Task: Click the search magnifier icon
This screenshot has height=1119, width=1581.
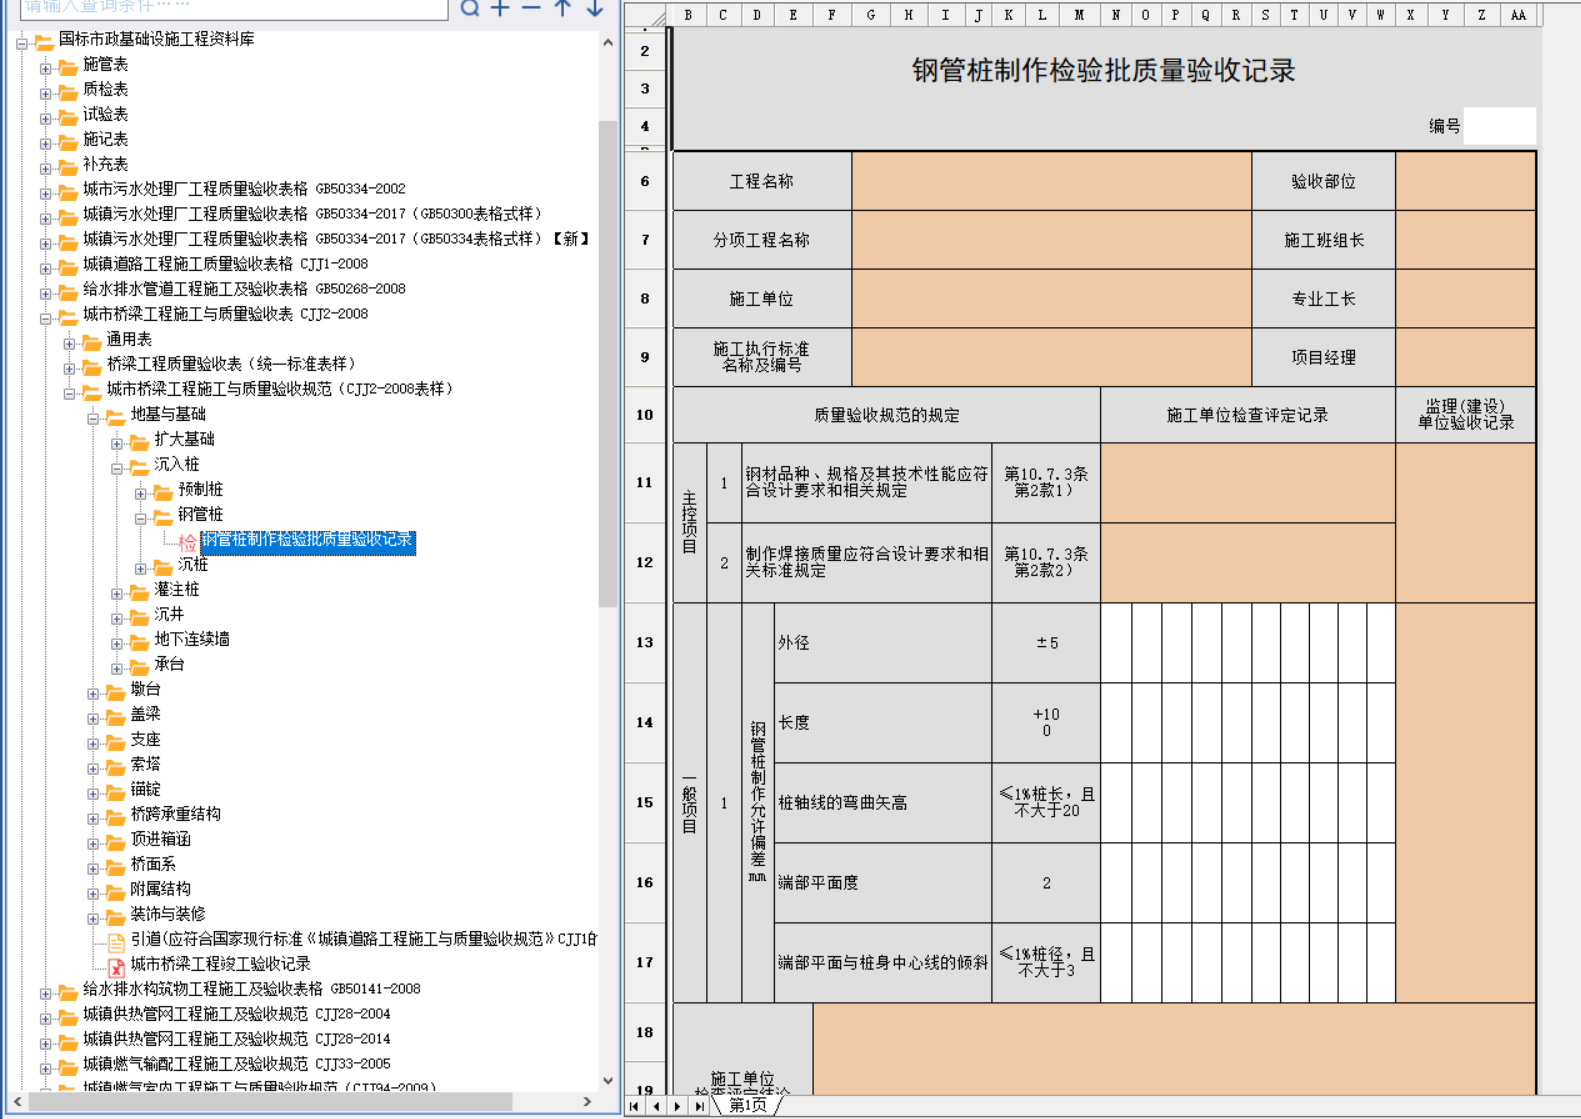Action: pyautogui.click(x=470, y=9)
